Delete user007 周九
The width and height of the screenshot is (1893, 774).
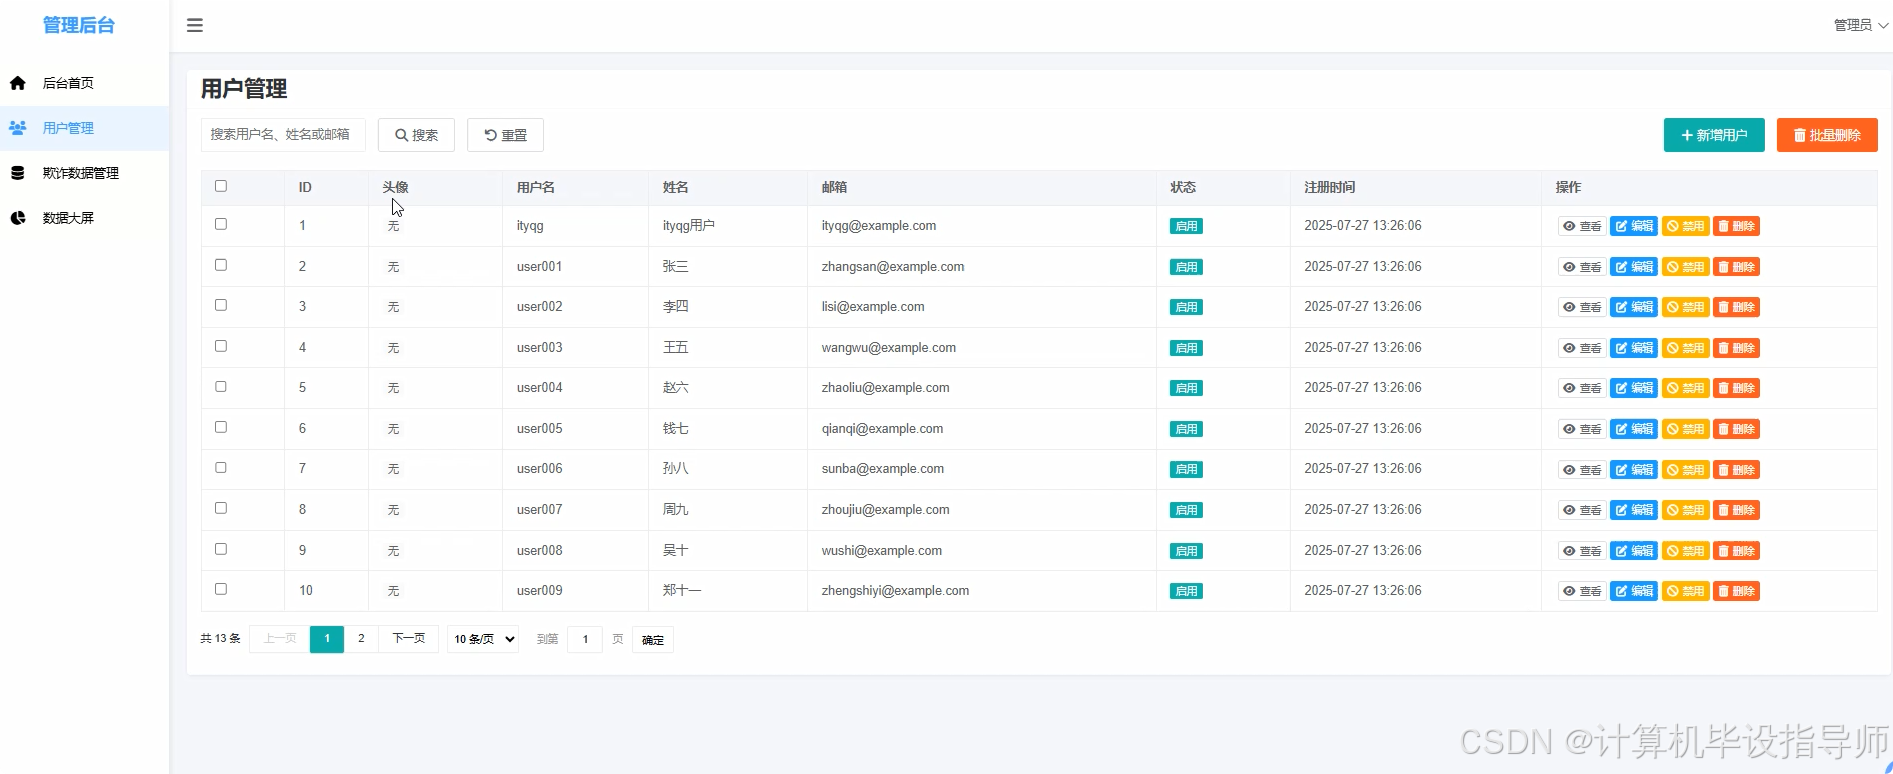pyautogui.click(x=1736, y=510)
